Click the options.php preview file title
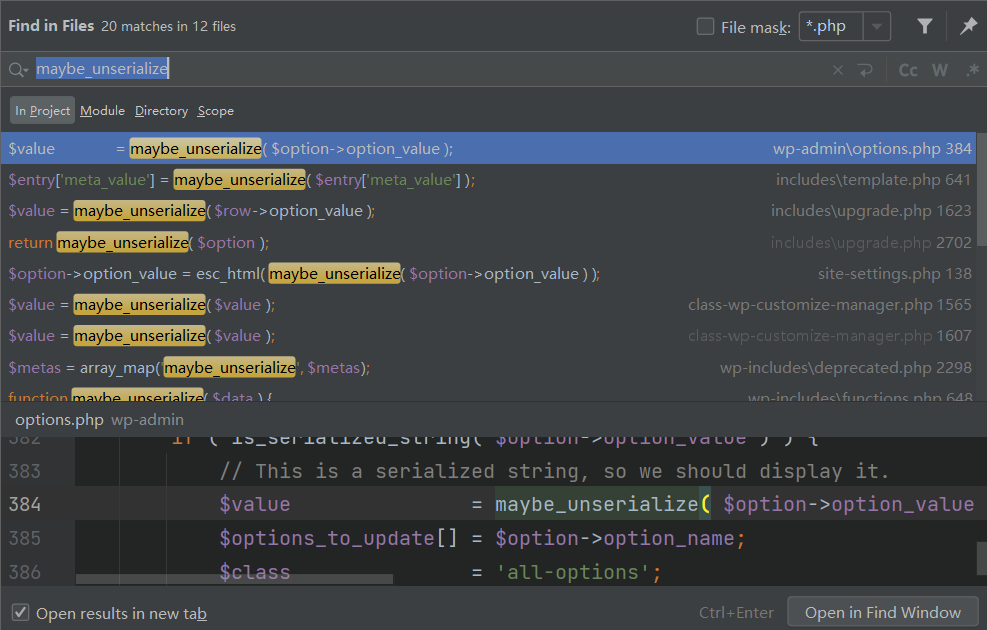The image size is (987, 630). coord(59,420)
